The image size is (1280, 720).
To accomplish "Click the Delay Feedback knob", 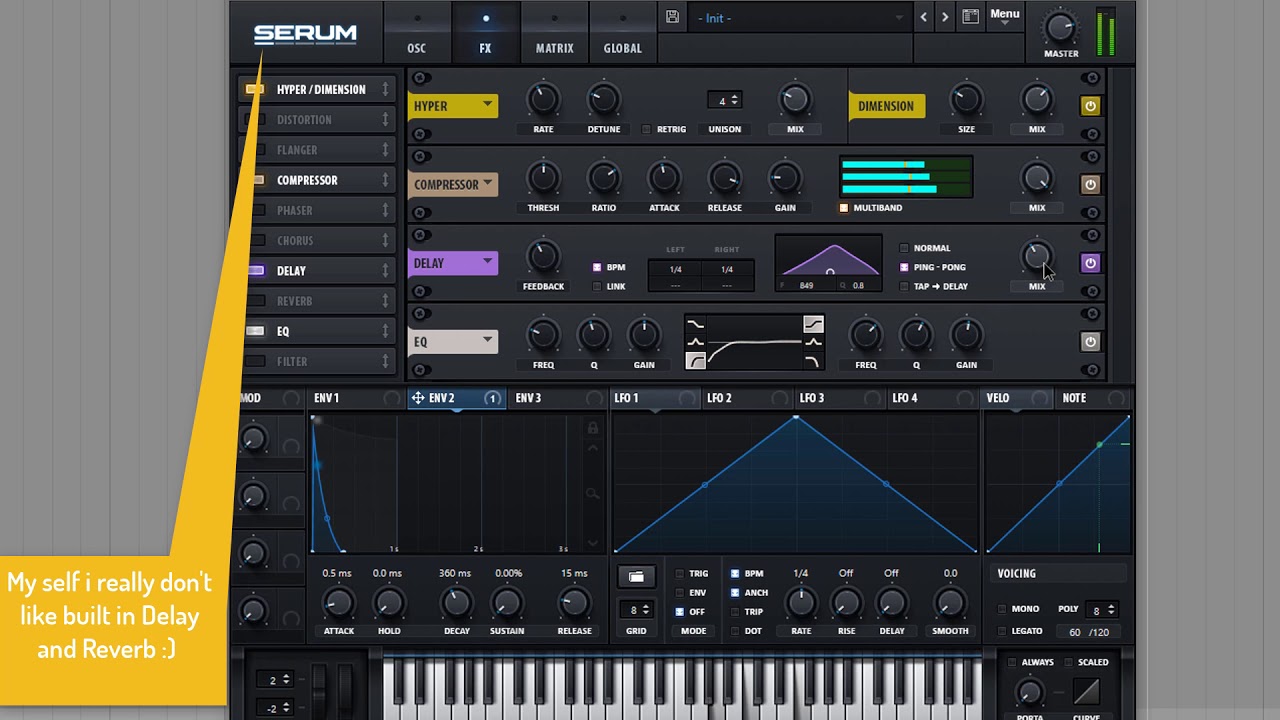I will coord(543,257).
